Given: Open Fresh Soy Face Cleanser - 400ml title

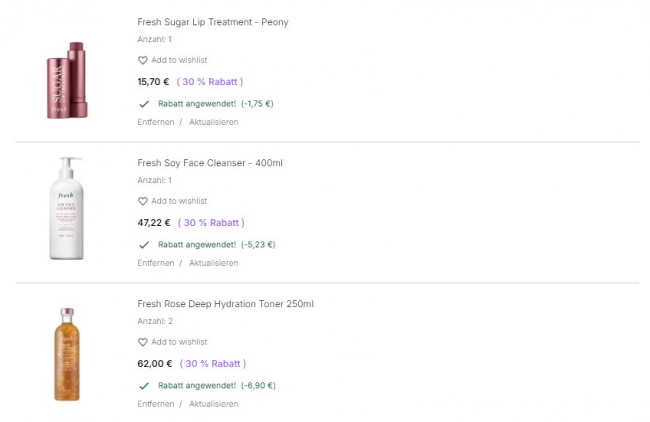Looking at the screenshot, I should tap(209, 163).
